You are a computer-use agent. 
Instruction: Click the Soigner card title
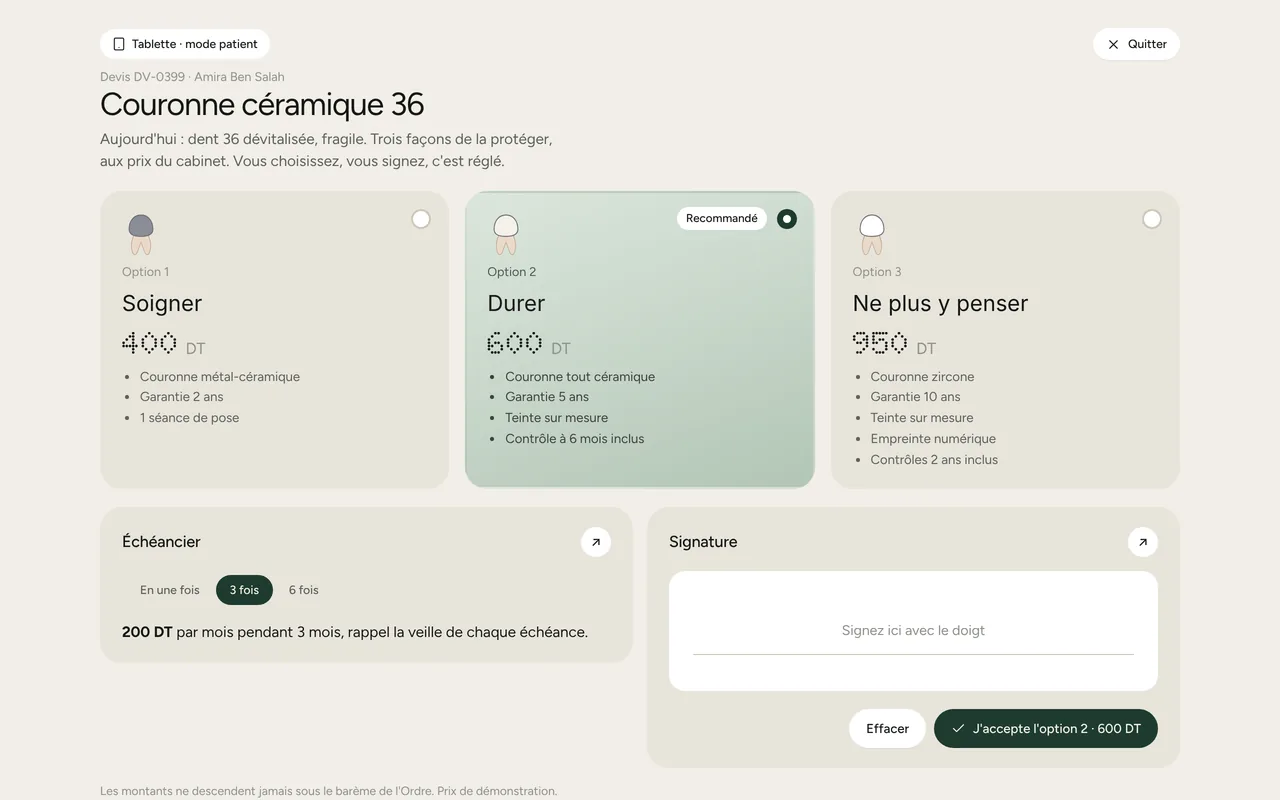162,303
